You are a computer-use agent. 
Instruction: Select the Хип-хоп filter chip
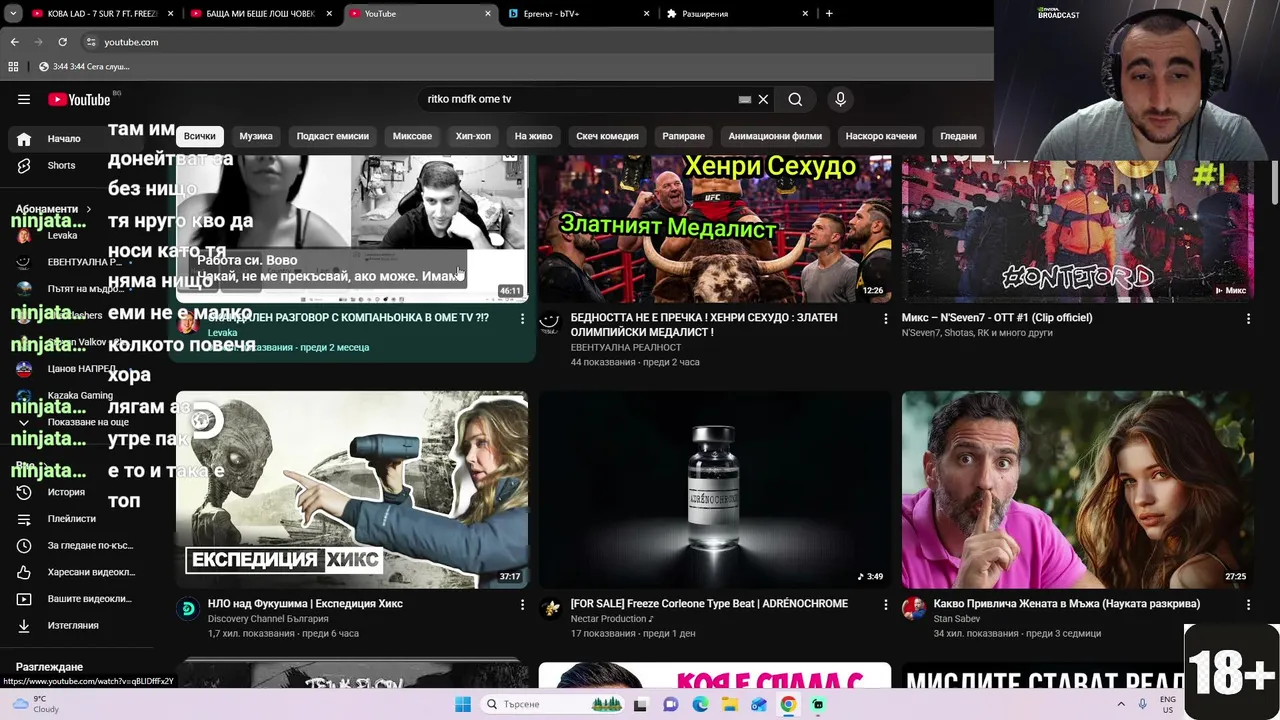(x=473, y=136)
